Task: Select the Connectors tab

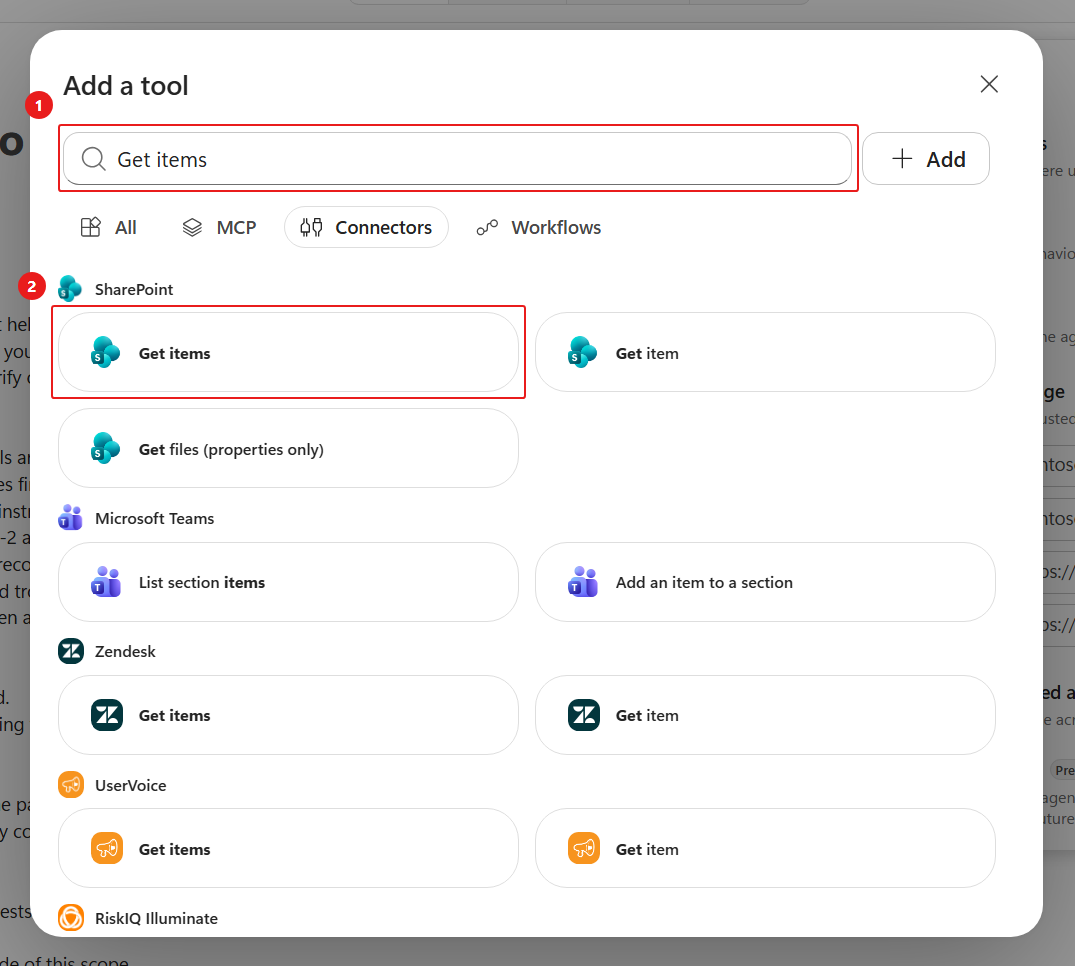Action: 366,227
